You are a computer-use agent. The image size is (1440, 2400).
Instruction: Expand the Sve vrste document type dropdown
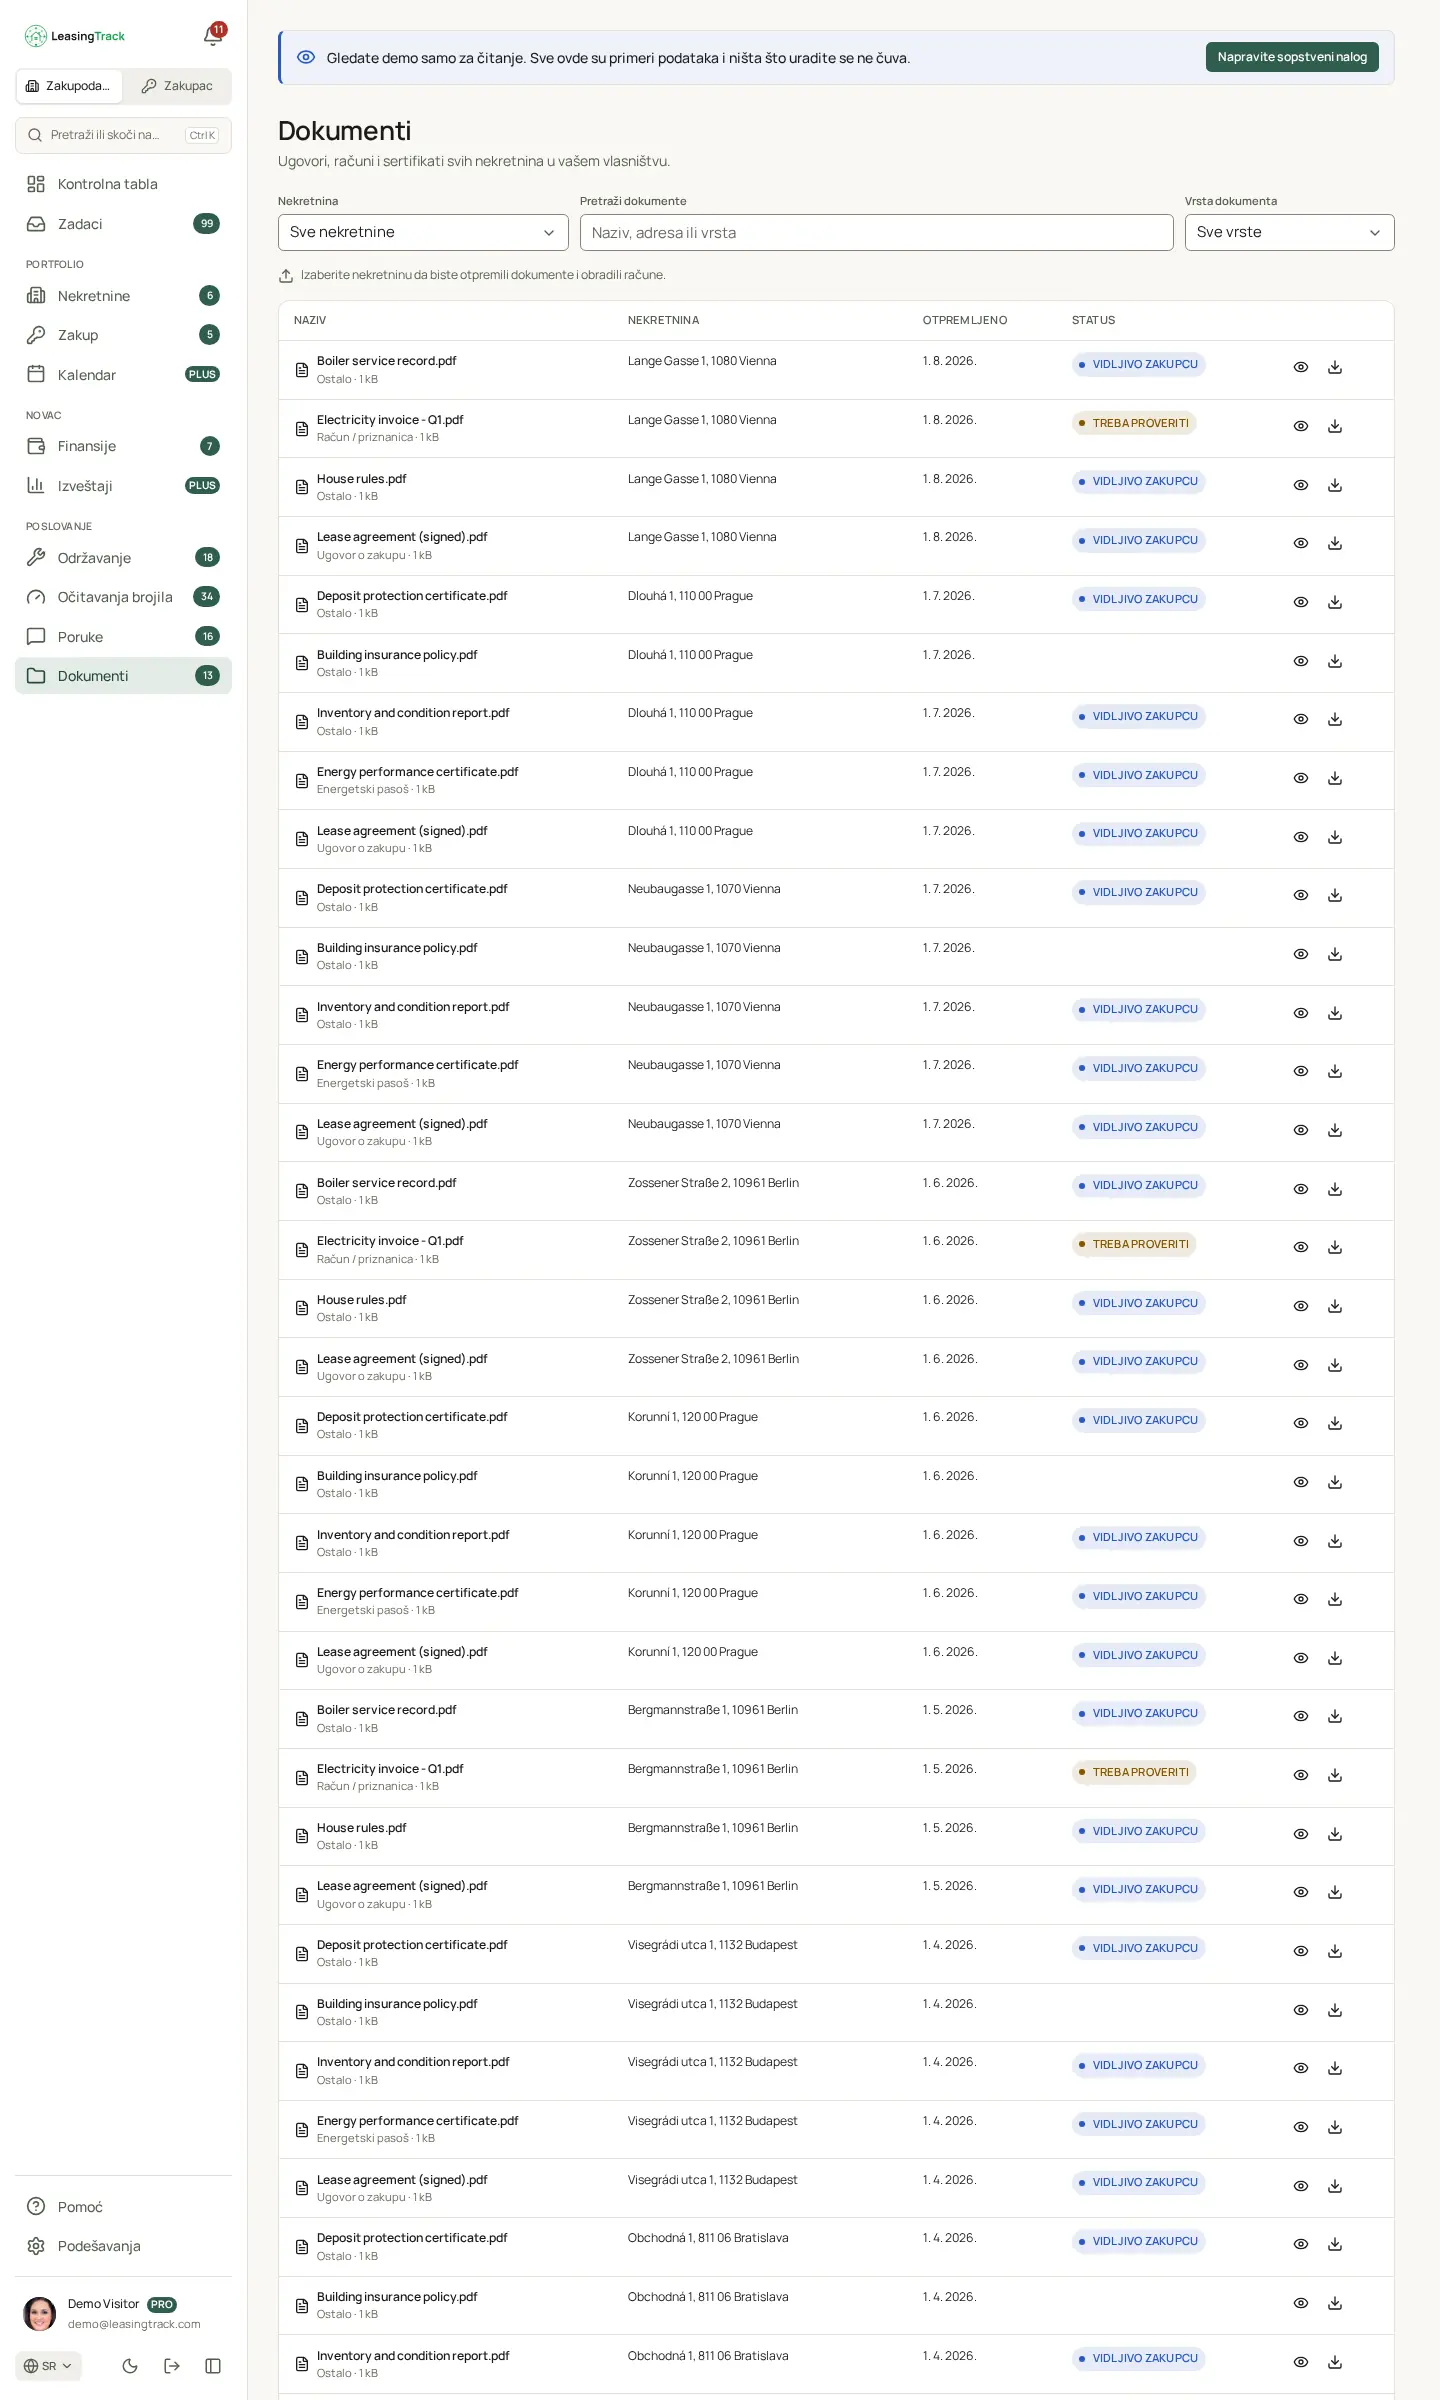click(x=1289, y=232)
